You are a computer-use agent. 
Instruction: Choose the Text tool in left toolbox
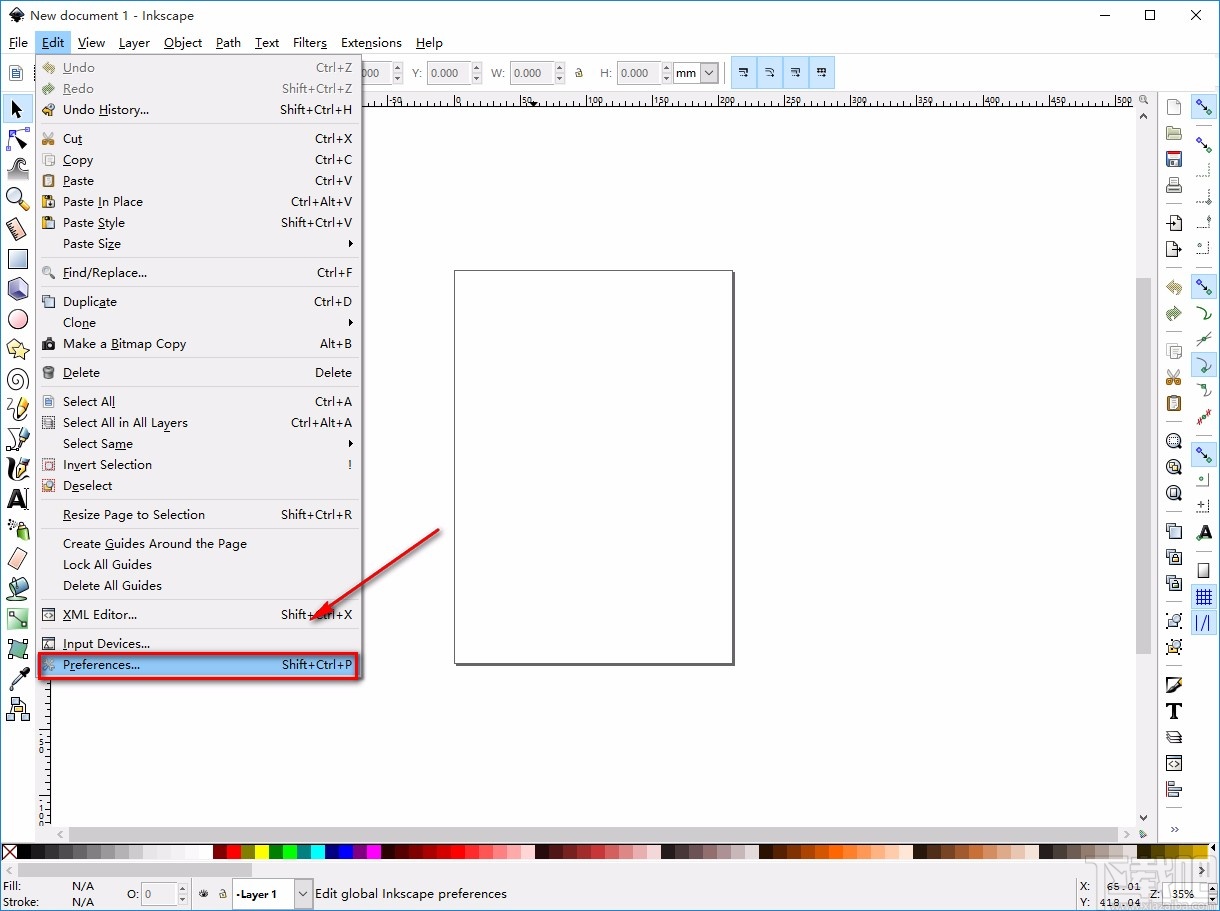pyautogui.click(x=17, y=498)
